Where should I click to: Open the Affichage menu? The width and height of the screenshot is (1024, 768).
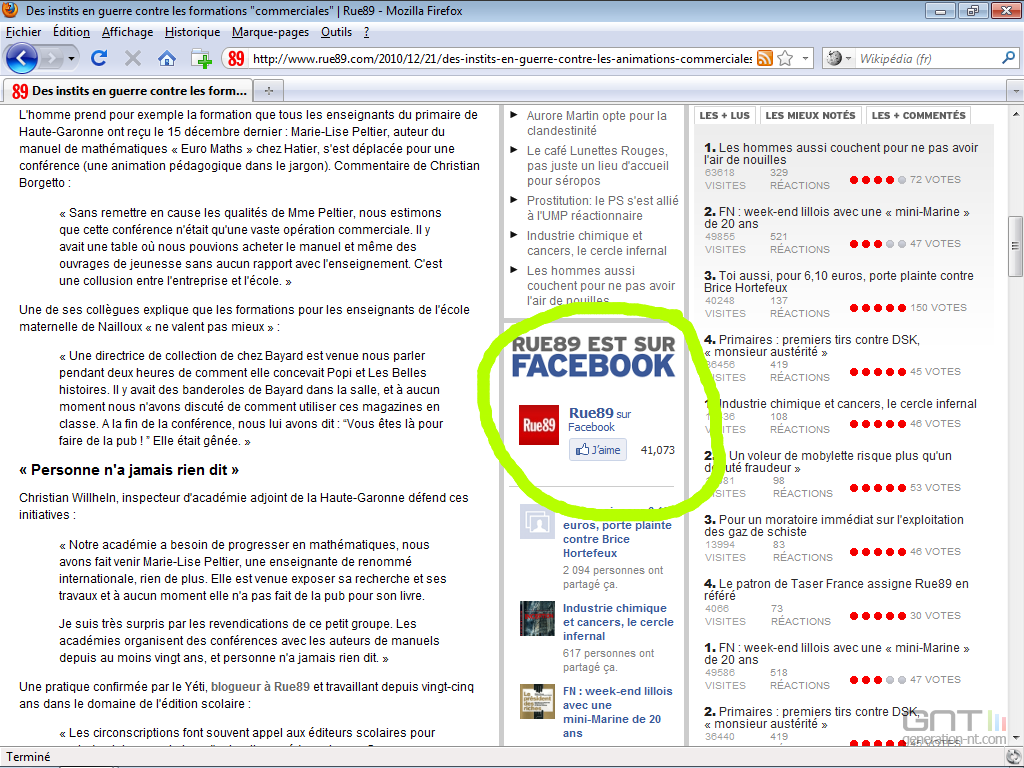click(127, 32)
